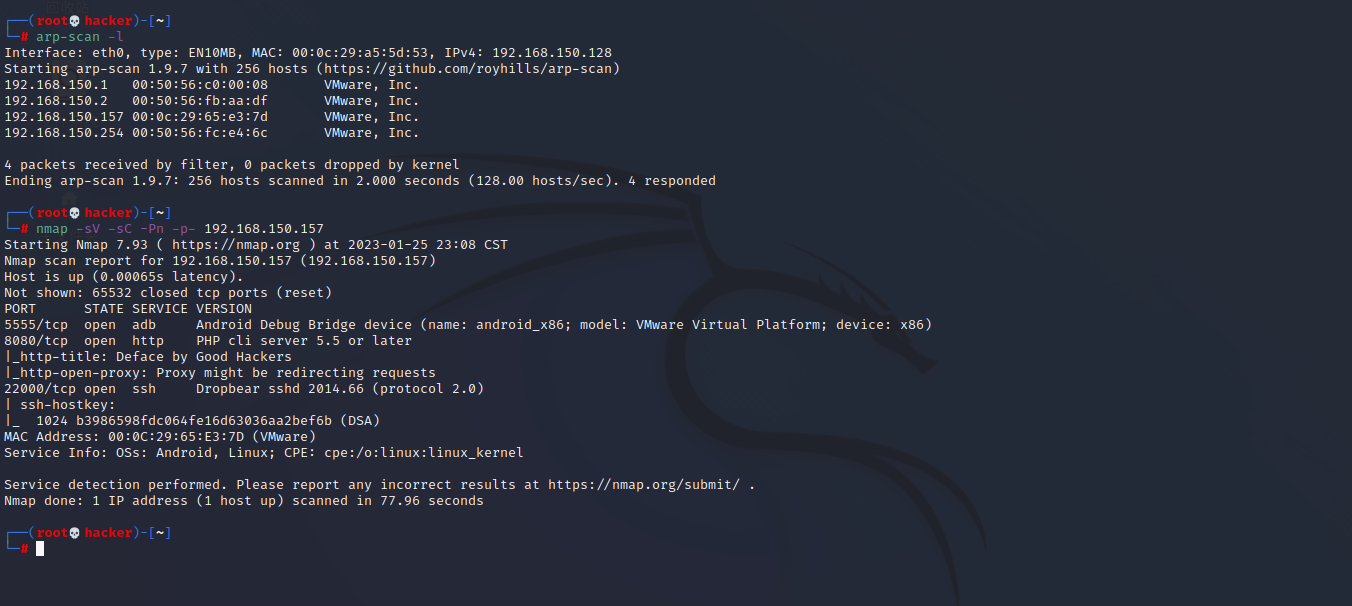Image resolution: width=1352 pixels, height=606 pixels.
Task: Click the 'arp-scan -l' command text
Action: [x=80, y=37]
